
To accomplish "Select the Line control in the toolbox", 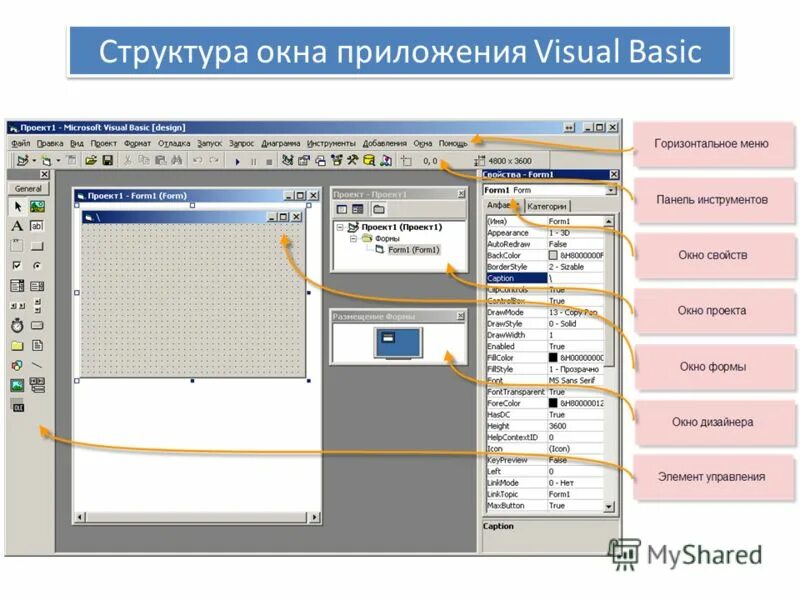I will tap(37, 365).
